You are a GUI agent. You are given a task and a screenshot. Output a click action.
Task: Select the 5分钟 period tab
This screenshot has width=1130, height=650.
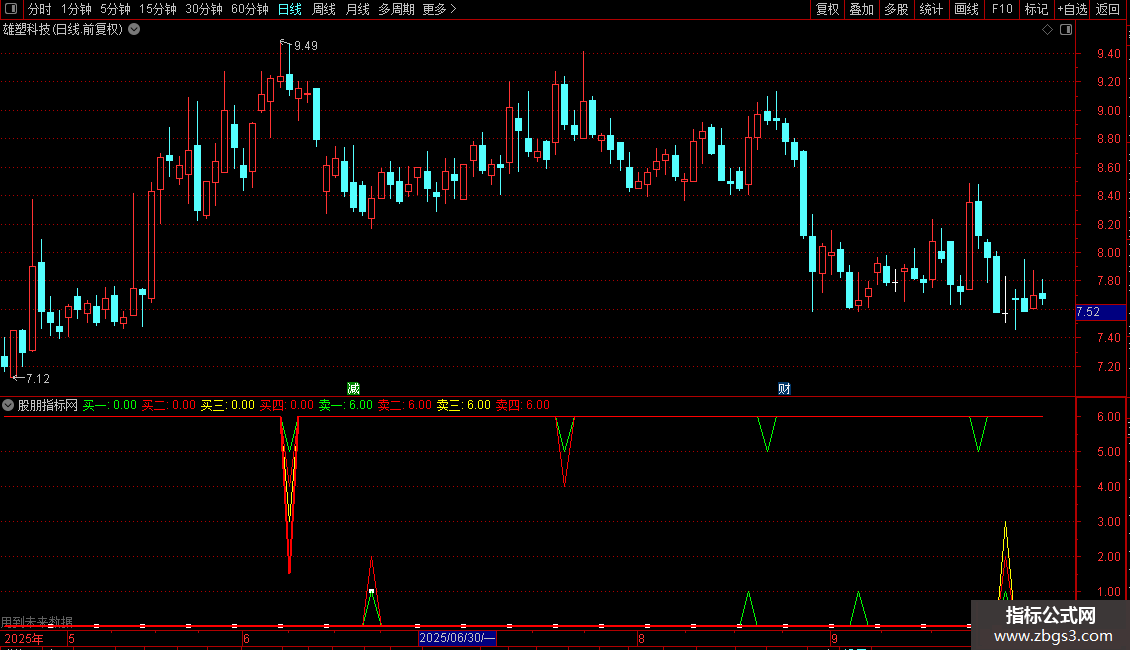tap(115, 9)
